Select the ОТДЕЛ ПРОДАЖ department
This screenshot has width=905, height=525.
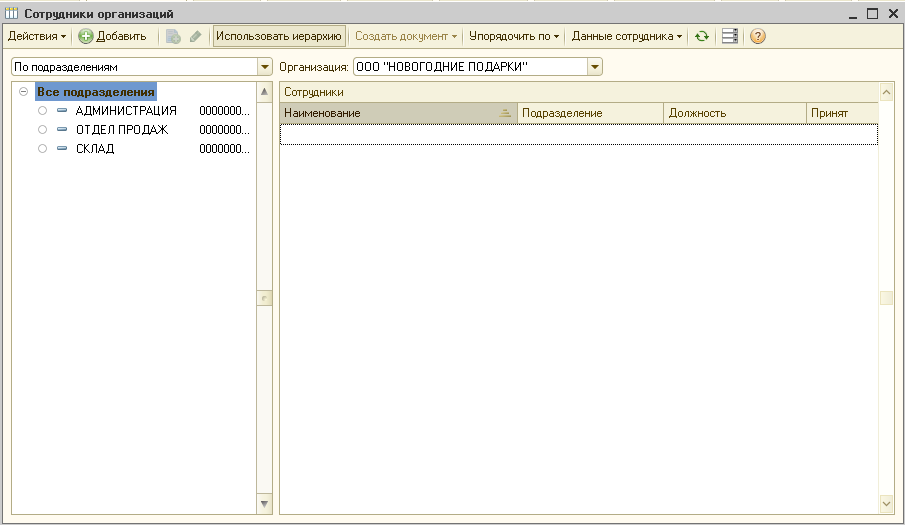pos(122,130)
